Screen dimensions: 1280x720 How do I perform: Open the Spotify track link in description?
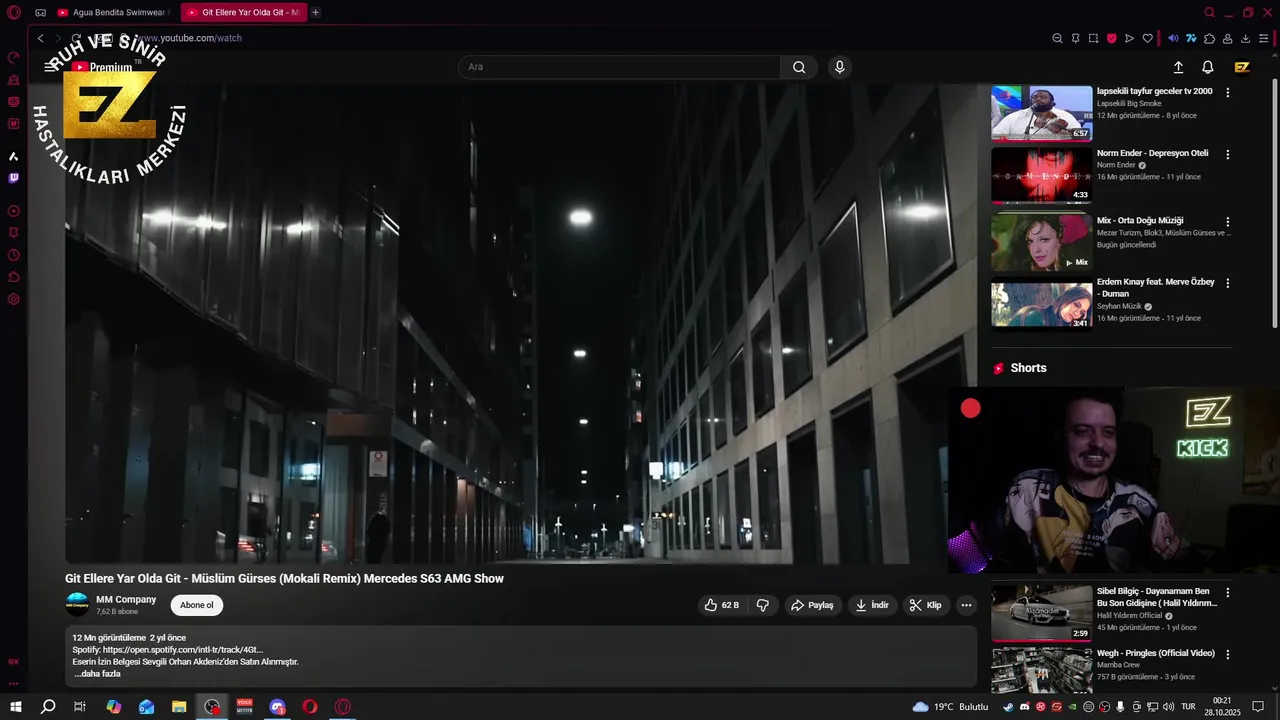click(183, 650)
